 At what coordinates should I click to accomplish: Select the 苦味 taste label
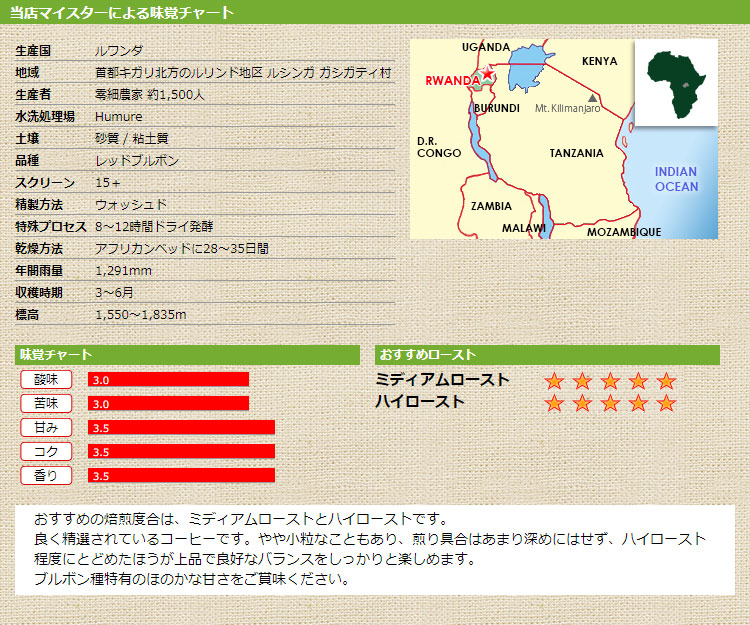(46, 403)
